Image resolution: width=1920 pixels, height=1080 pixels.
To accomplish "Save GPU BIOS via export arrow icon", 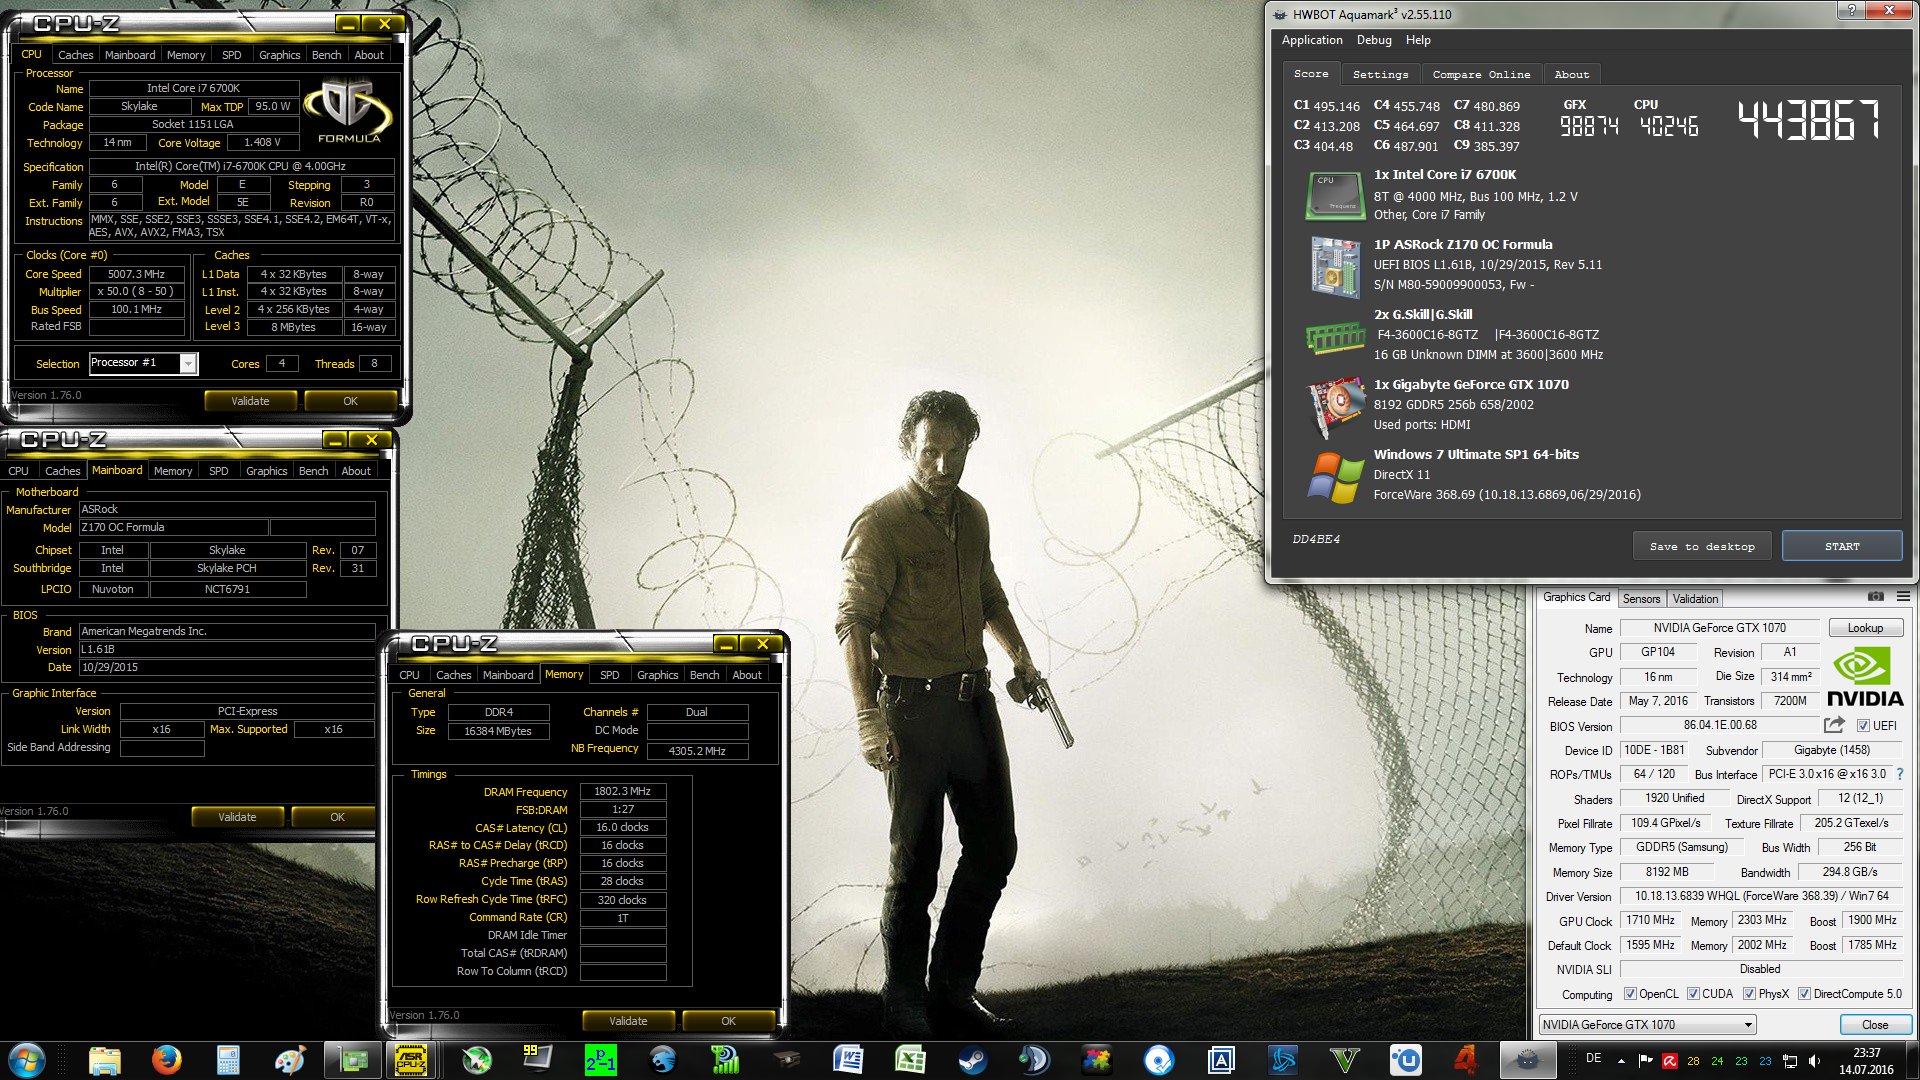I will (1834, 725).
